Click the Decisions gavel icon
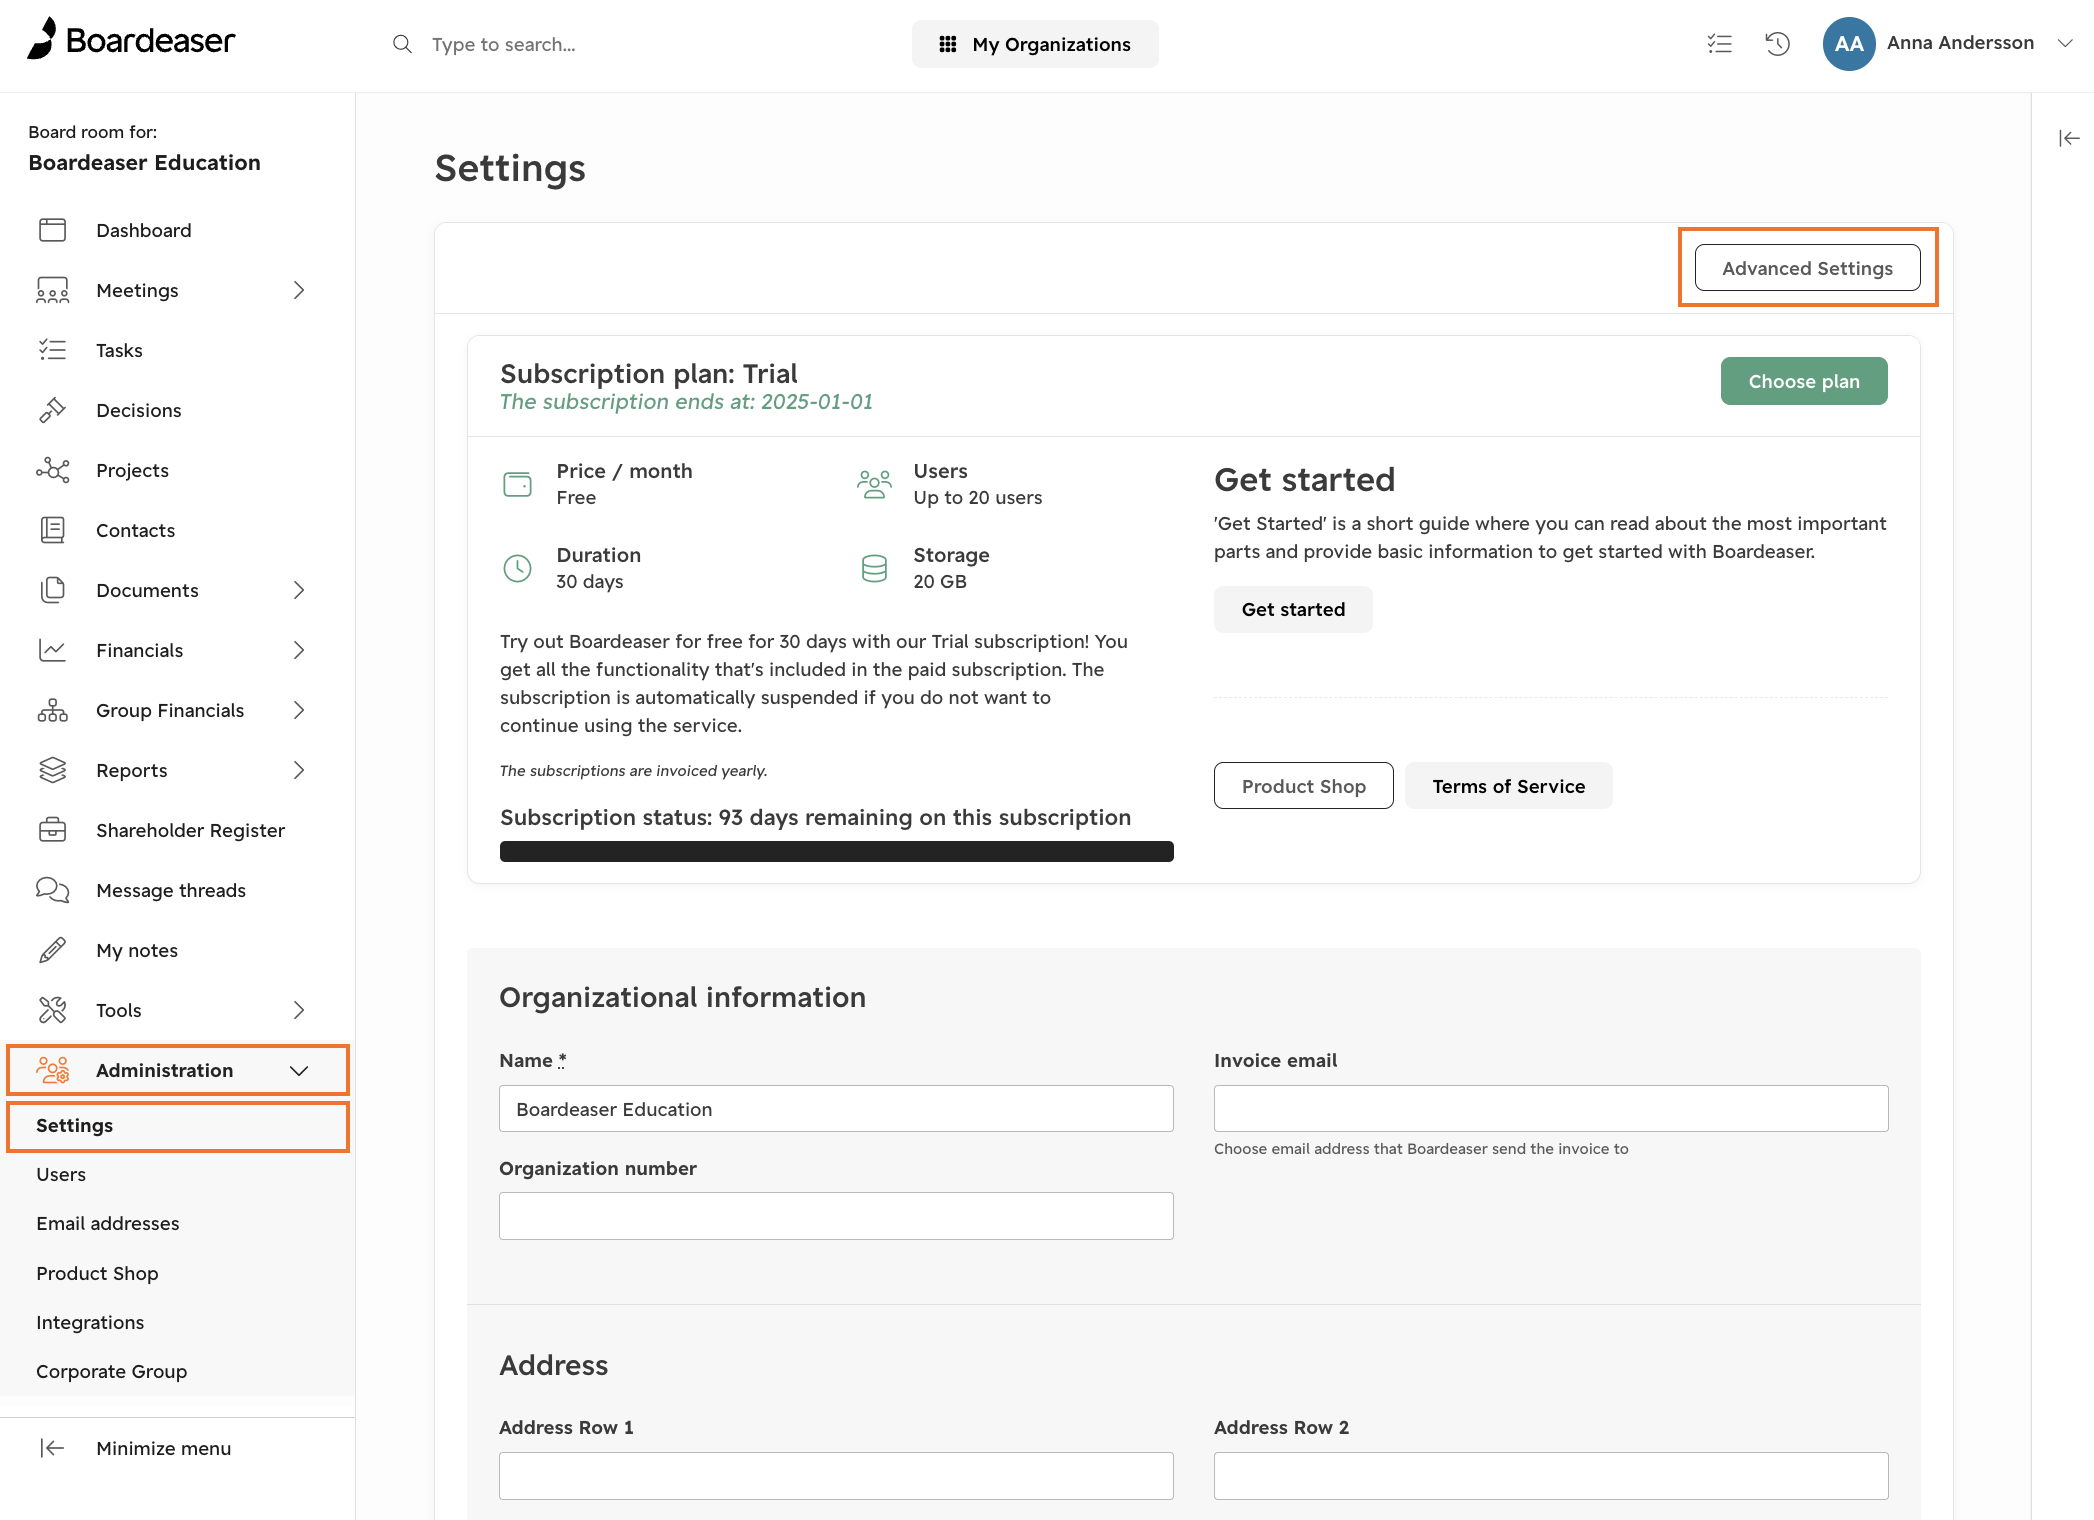 click(52, 410)
